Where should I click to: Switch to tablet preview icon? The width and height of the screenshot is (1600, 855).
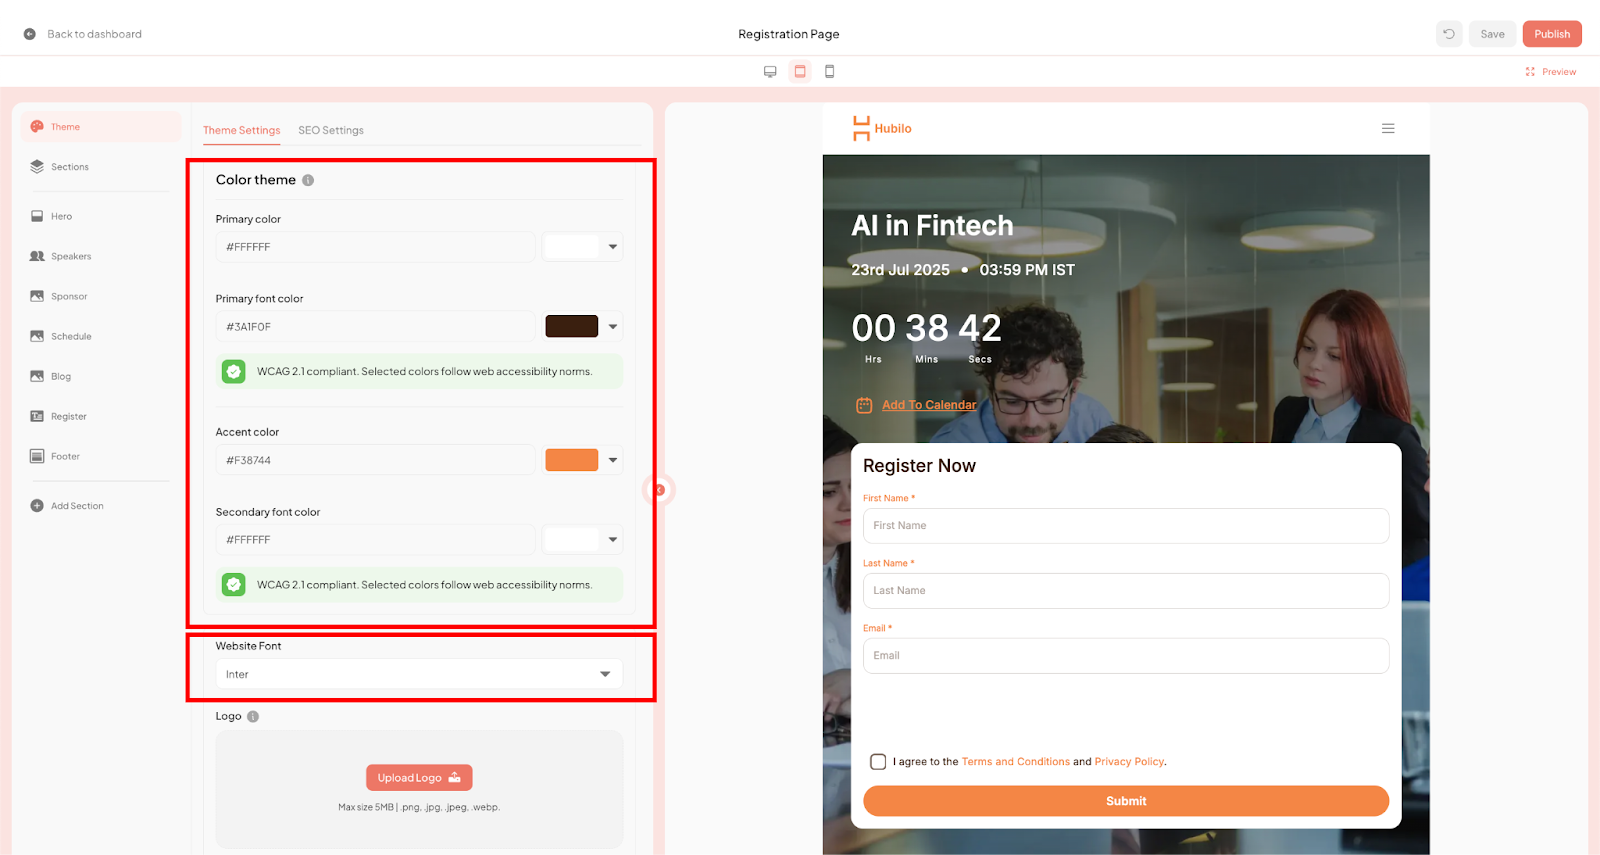pos(800,72)
